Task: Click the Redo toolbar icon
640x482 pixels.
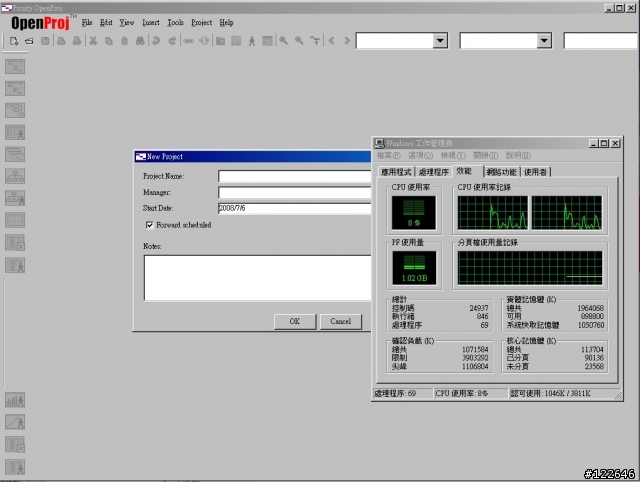Action: click(x=172, y=41)
